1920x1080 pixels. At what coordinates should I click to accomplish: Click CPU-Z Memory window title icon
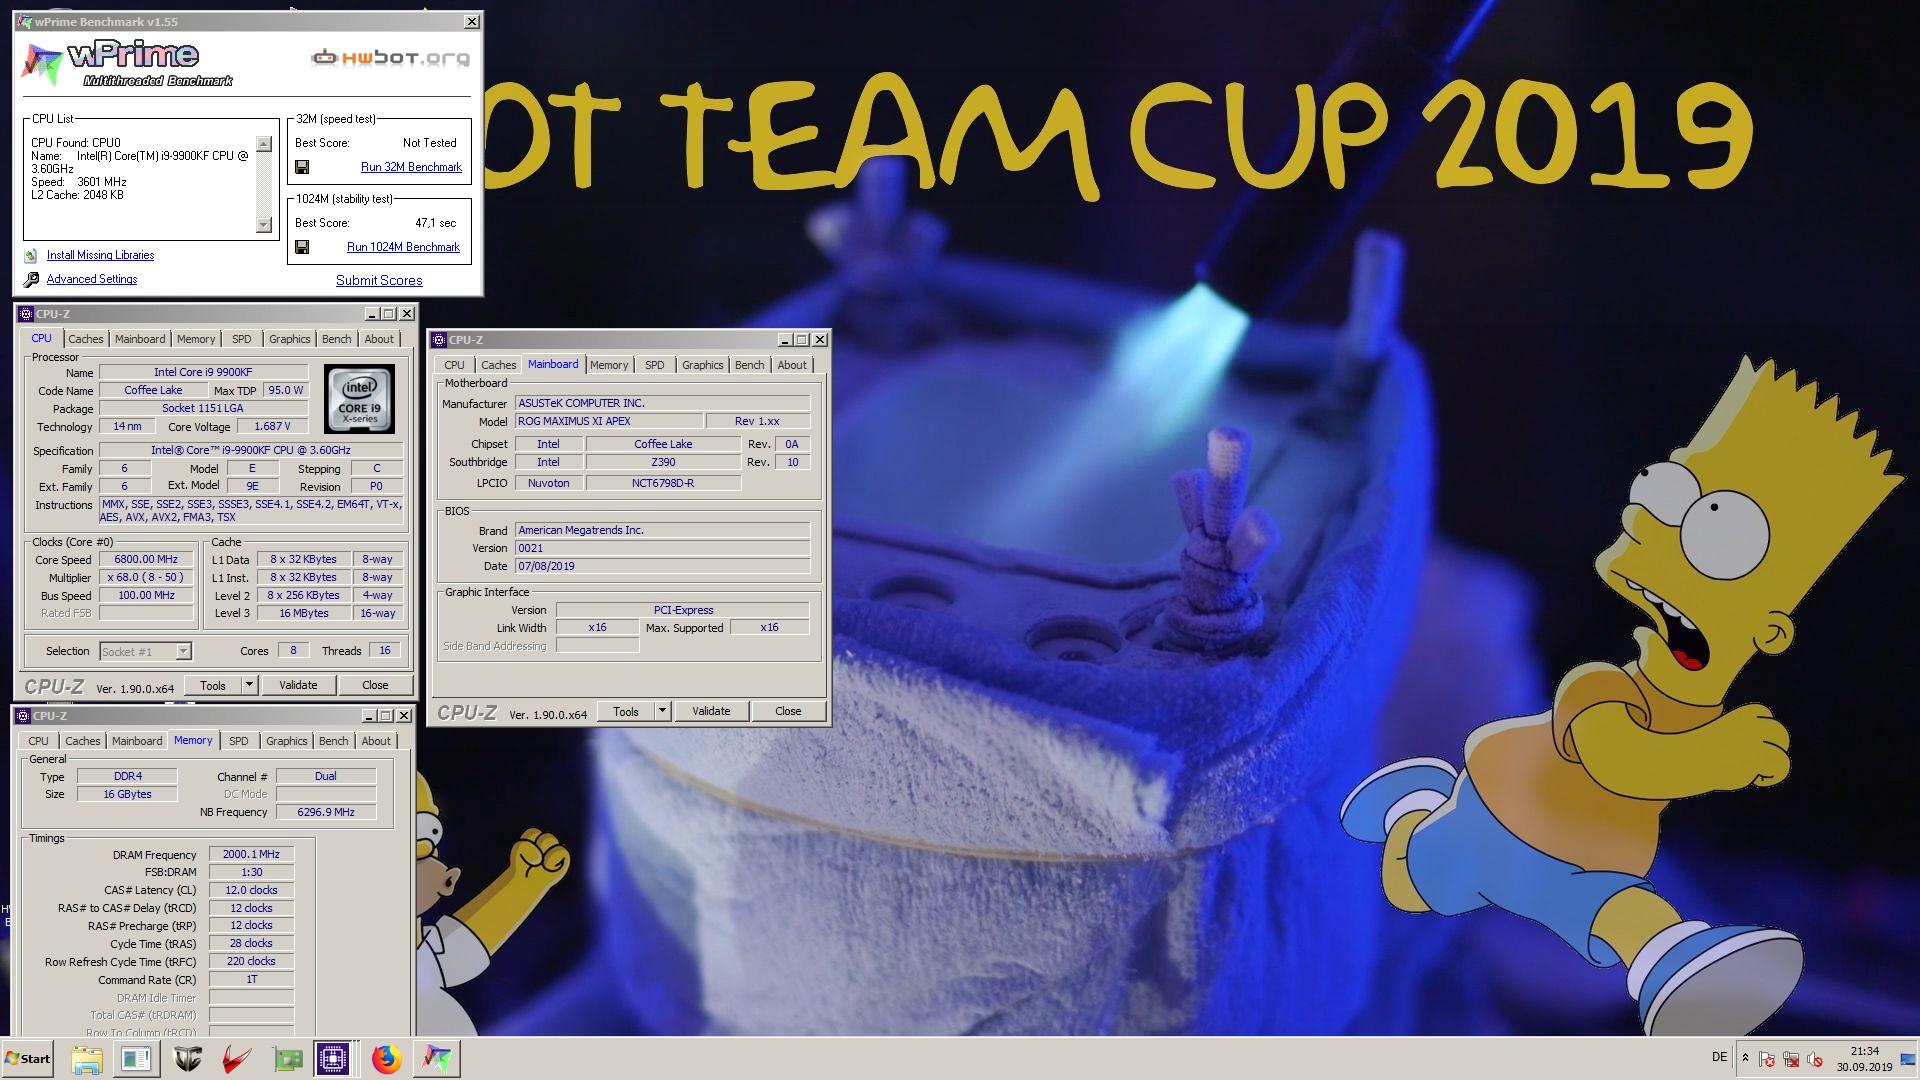point(23,716)
